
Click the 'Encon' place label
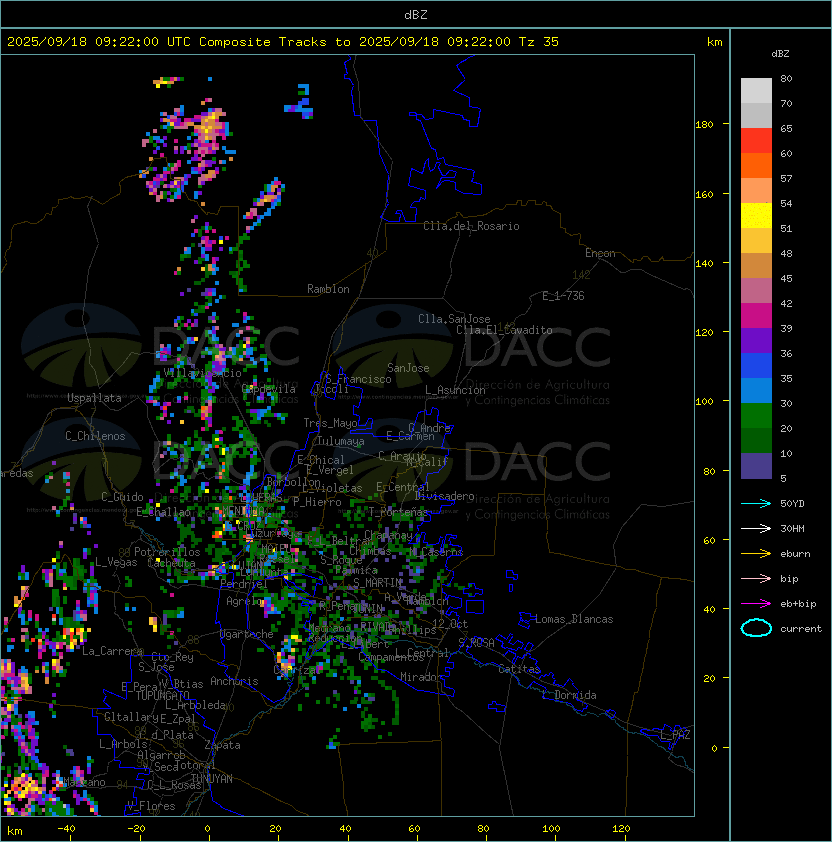point(600,253)
